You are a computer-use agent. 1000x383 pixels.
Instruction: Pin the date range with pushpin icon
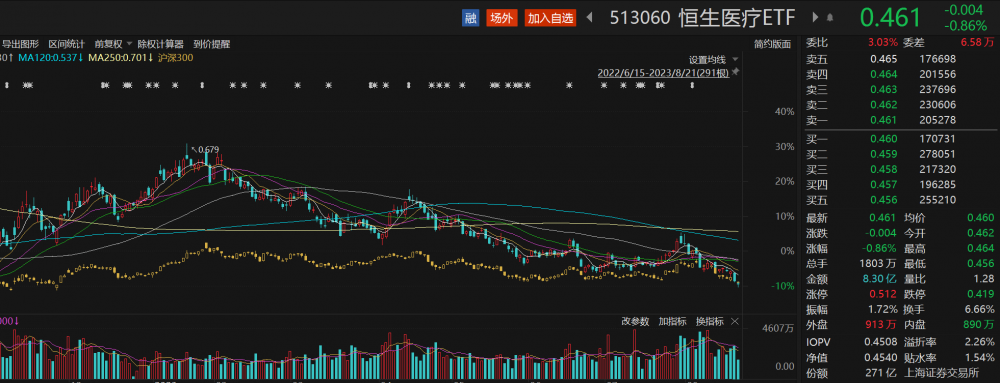(x=735, y=72)
